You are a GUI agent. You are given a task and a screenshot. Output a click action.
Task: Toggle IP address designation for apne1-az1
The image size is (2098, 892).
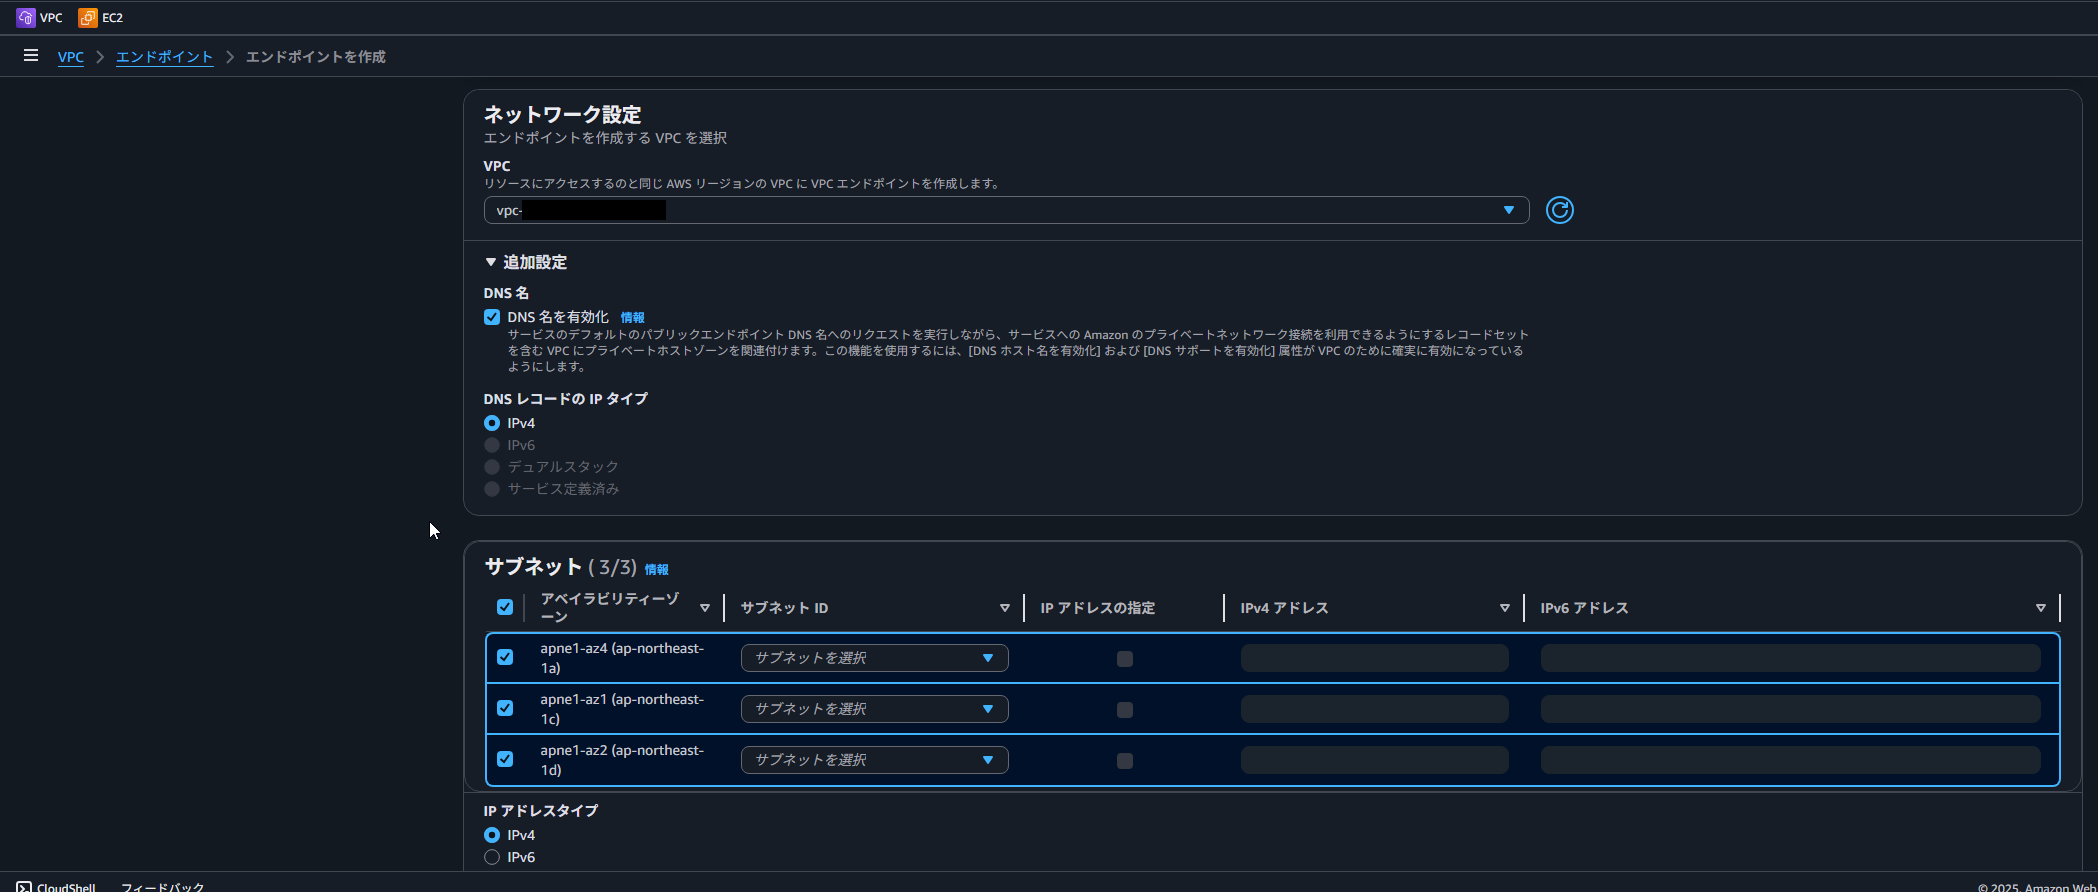[x=1125, y=710]
